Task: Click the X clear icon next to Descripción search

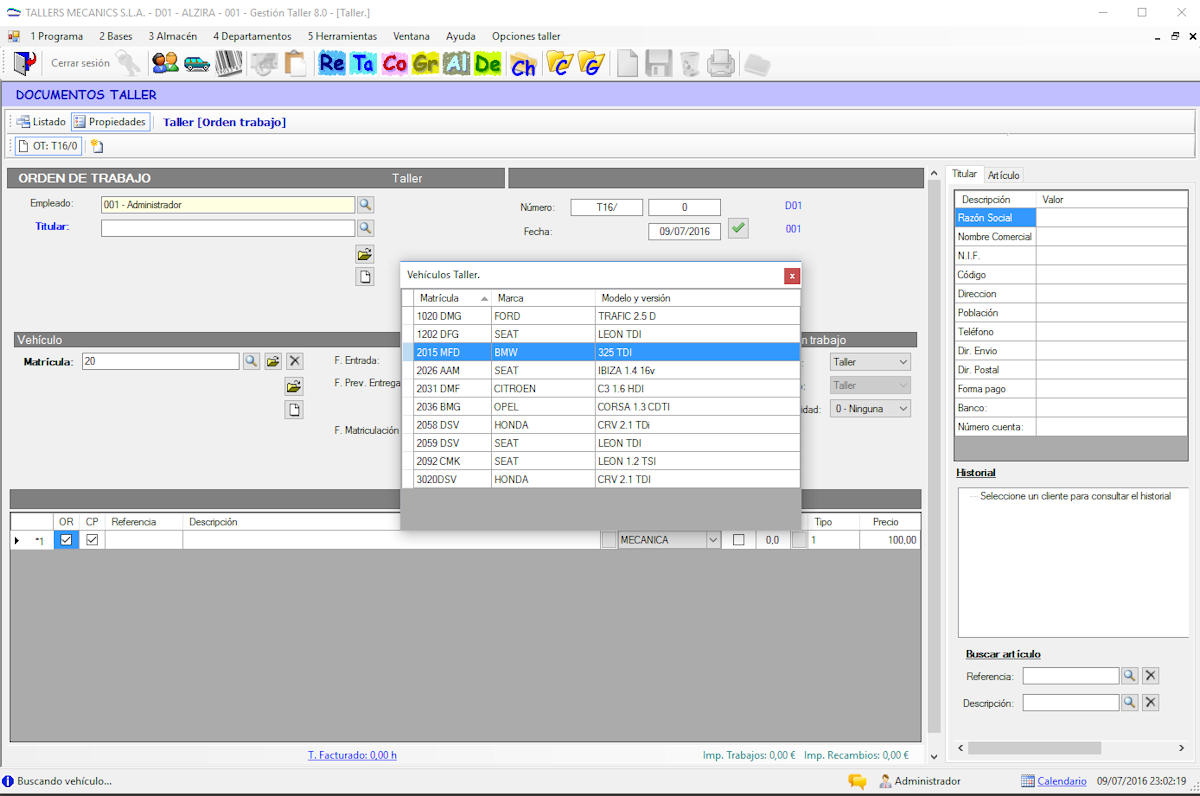Action: 1151,703
